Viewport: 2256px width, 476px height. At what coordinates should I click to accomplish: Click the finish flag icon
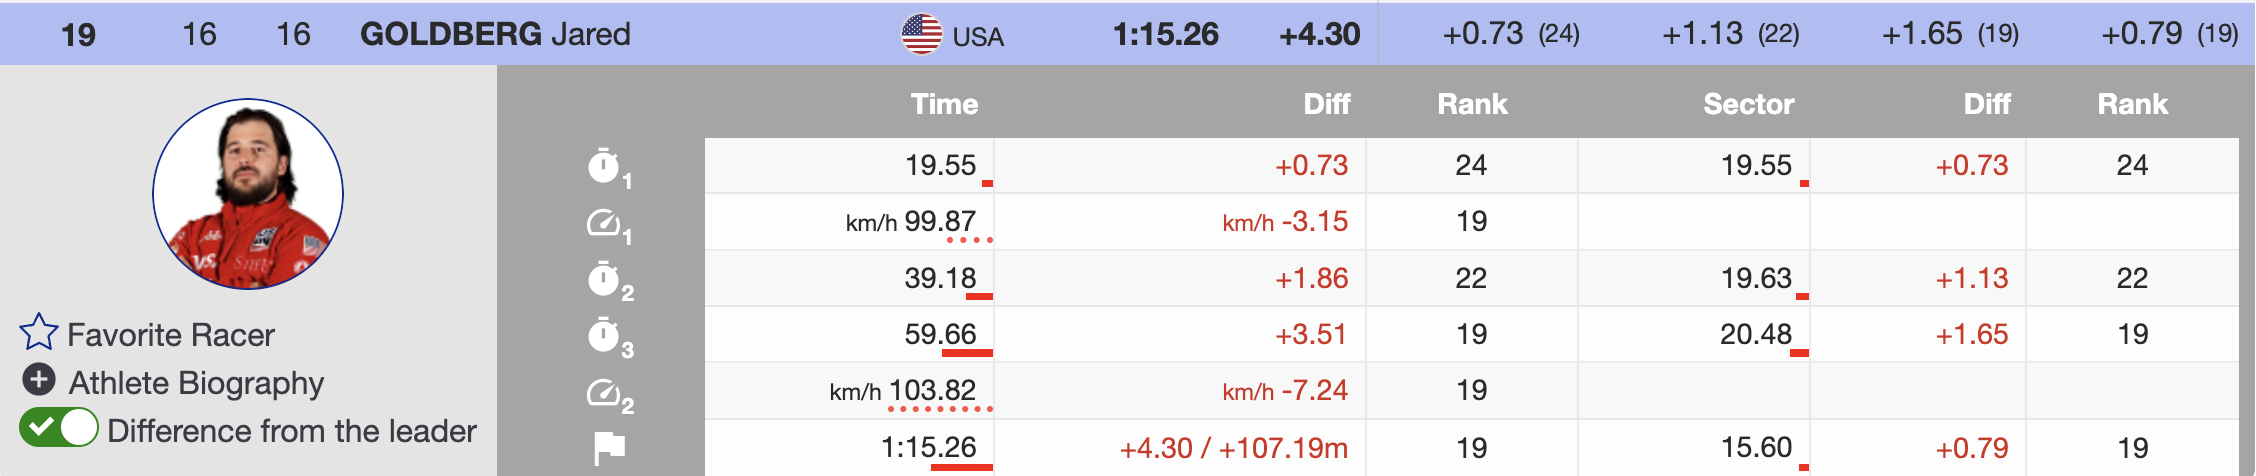coord(609,448)
